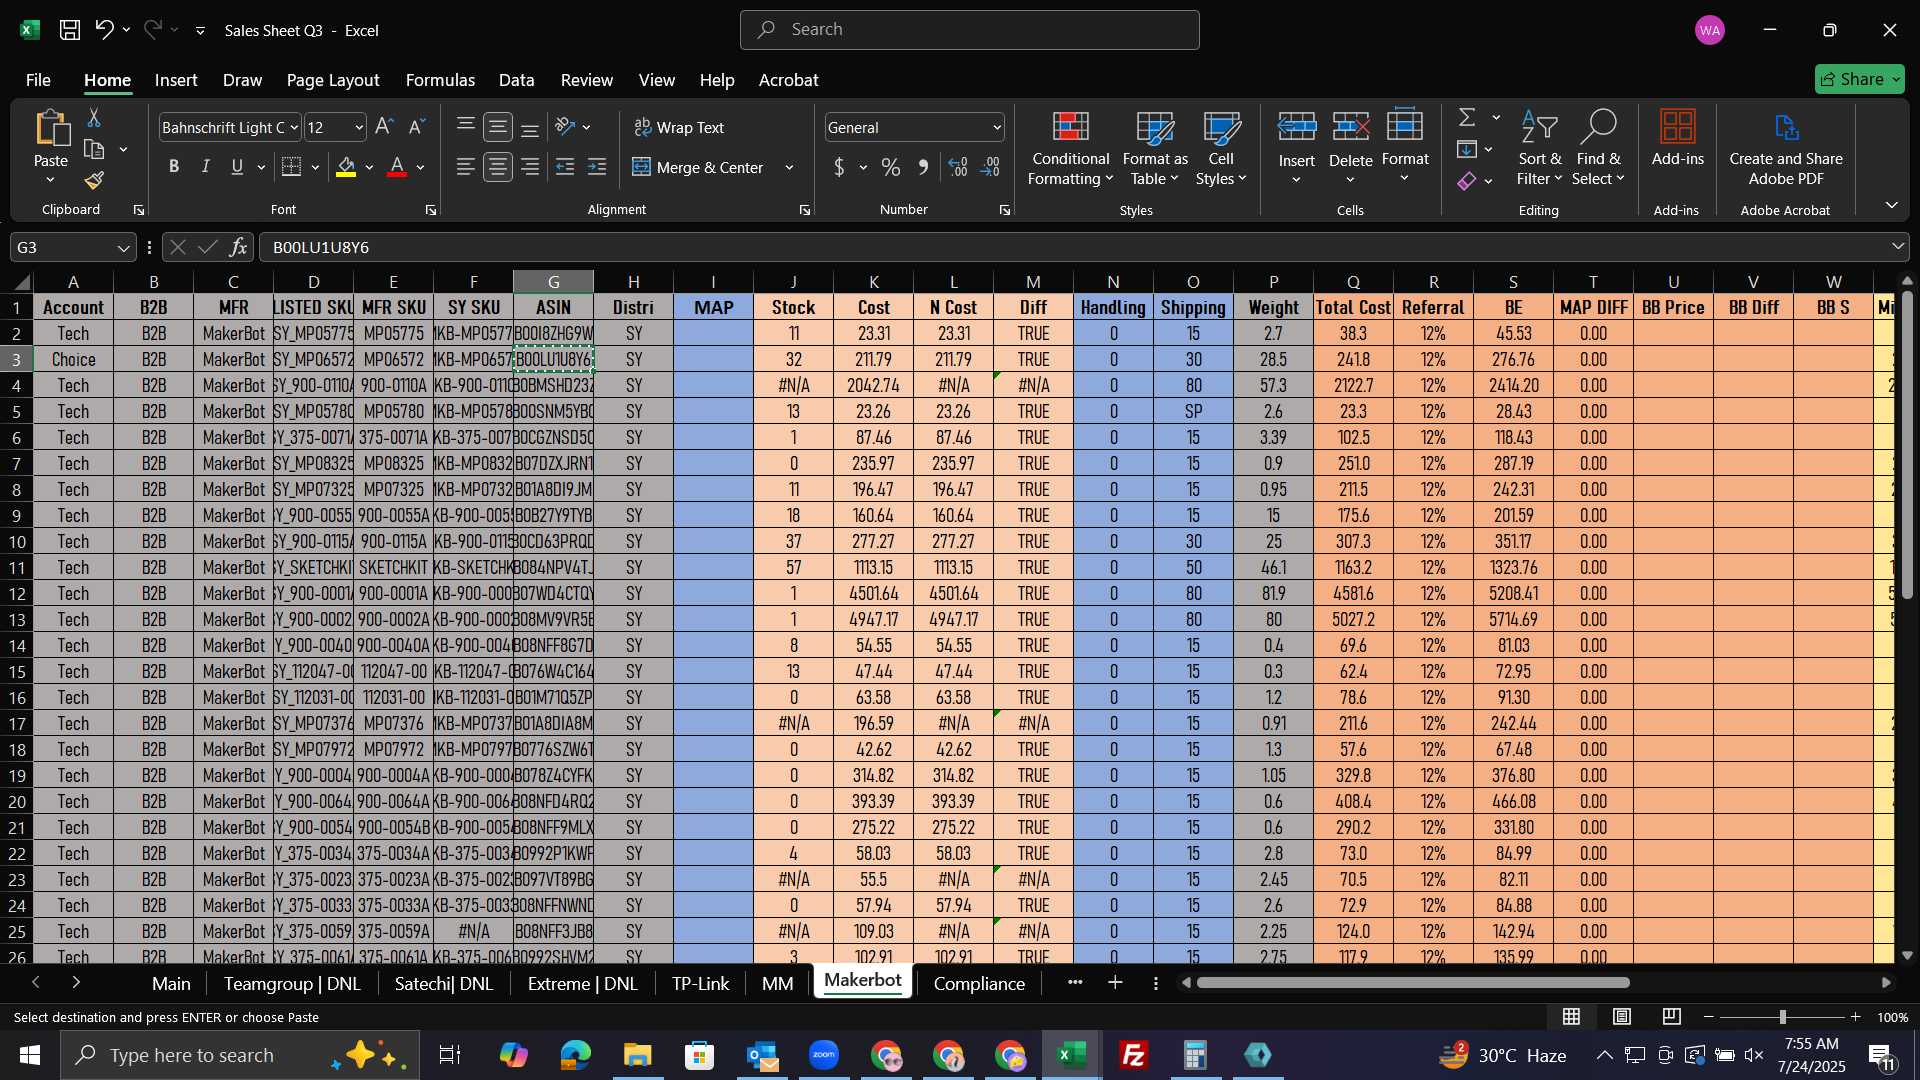Open Cell Styles gallery
The height and width of the screenshot is (1080, 1920).
coord(1221,148)
